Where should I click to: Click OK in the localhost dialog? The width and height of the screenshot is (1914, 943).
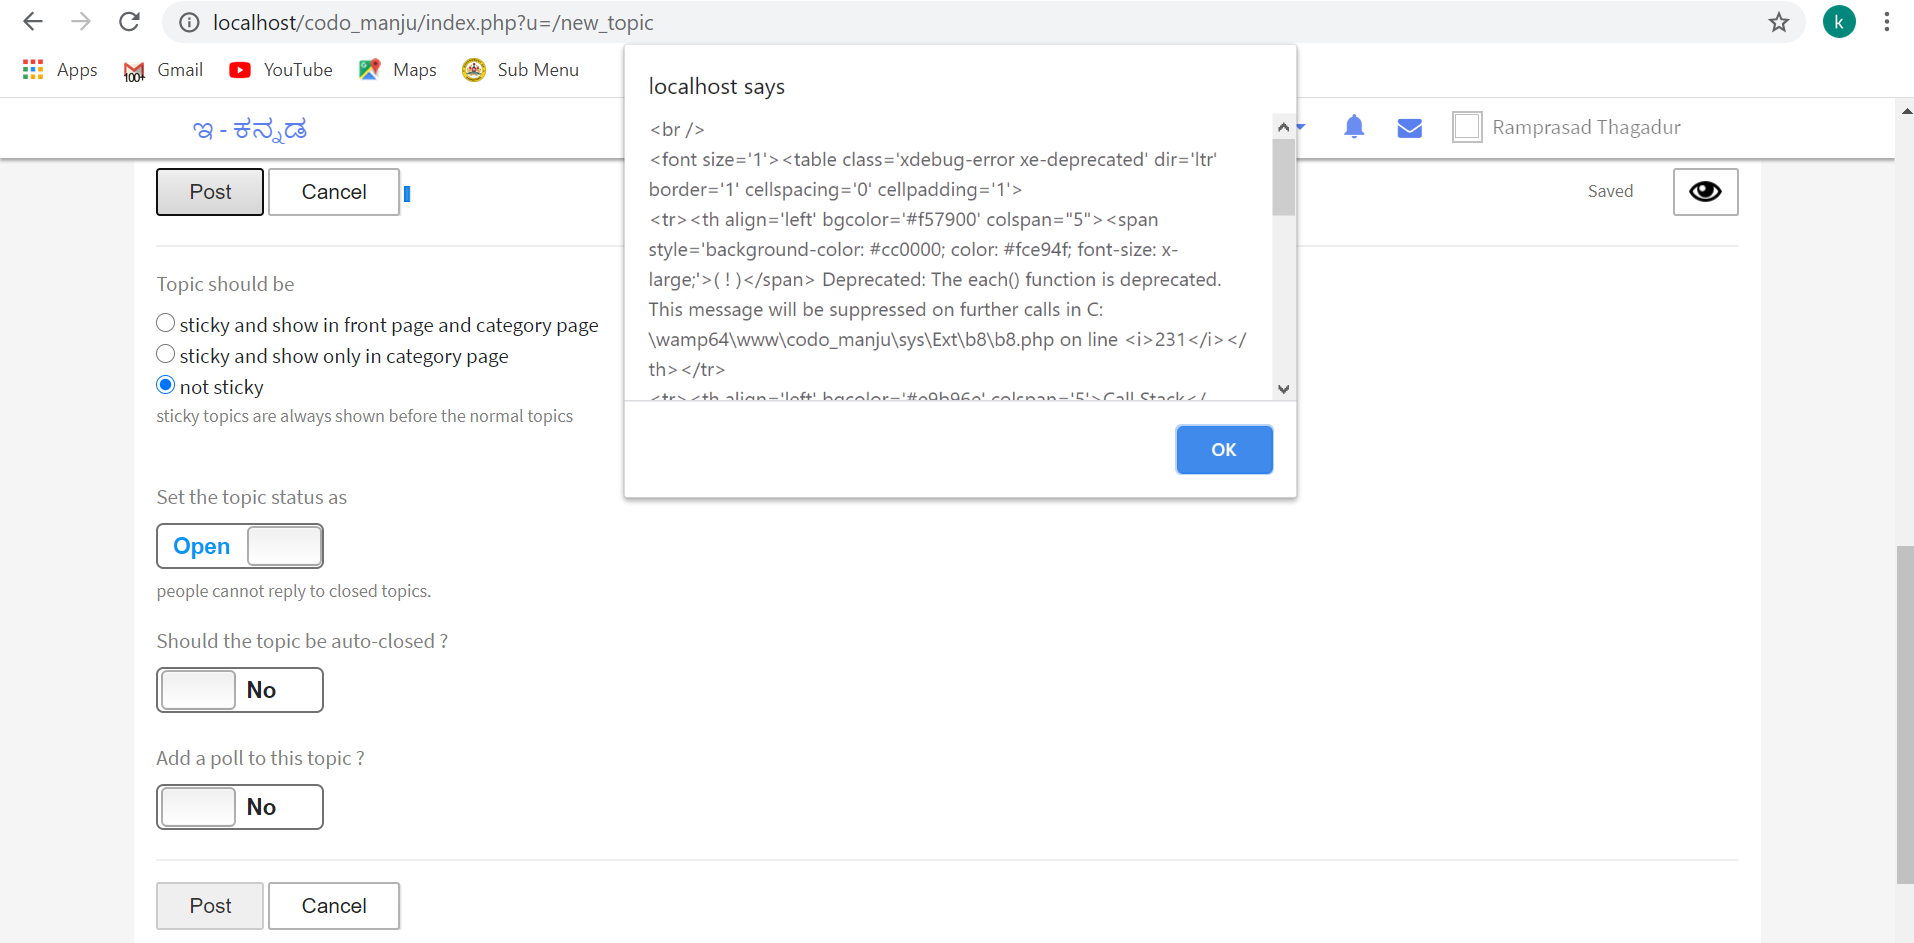coord(1224,450)
